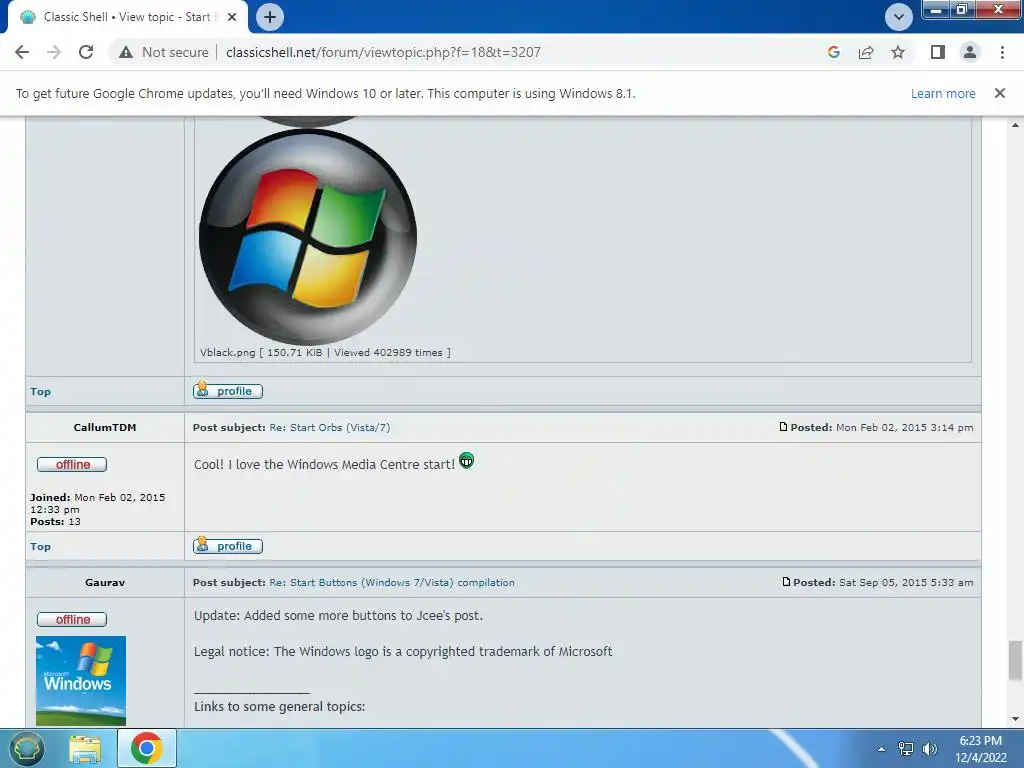Click Gaurav's Windows XP avatar image
Image resolution: width=1024 pixels, height=768 pixels.
pyautogui.click(x=81, y=680)
